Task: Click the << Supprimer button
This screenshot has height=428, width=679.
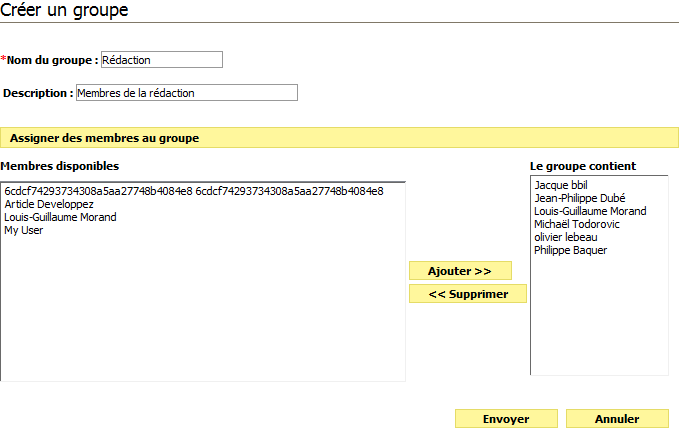Action: 468,294
